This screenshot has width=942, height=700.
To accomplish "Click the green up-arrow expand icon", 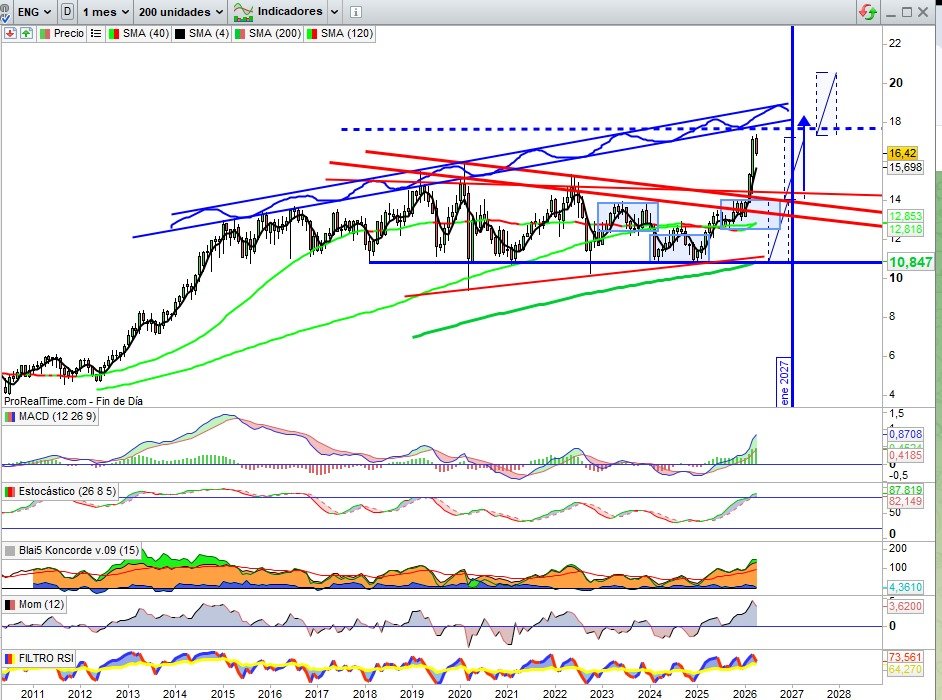I will click(26, 33).
